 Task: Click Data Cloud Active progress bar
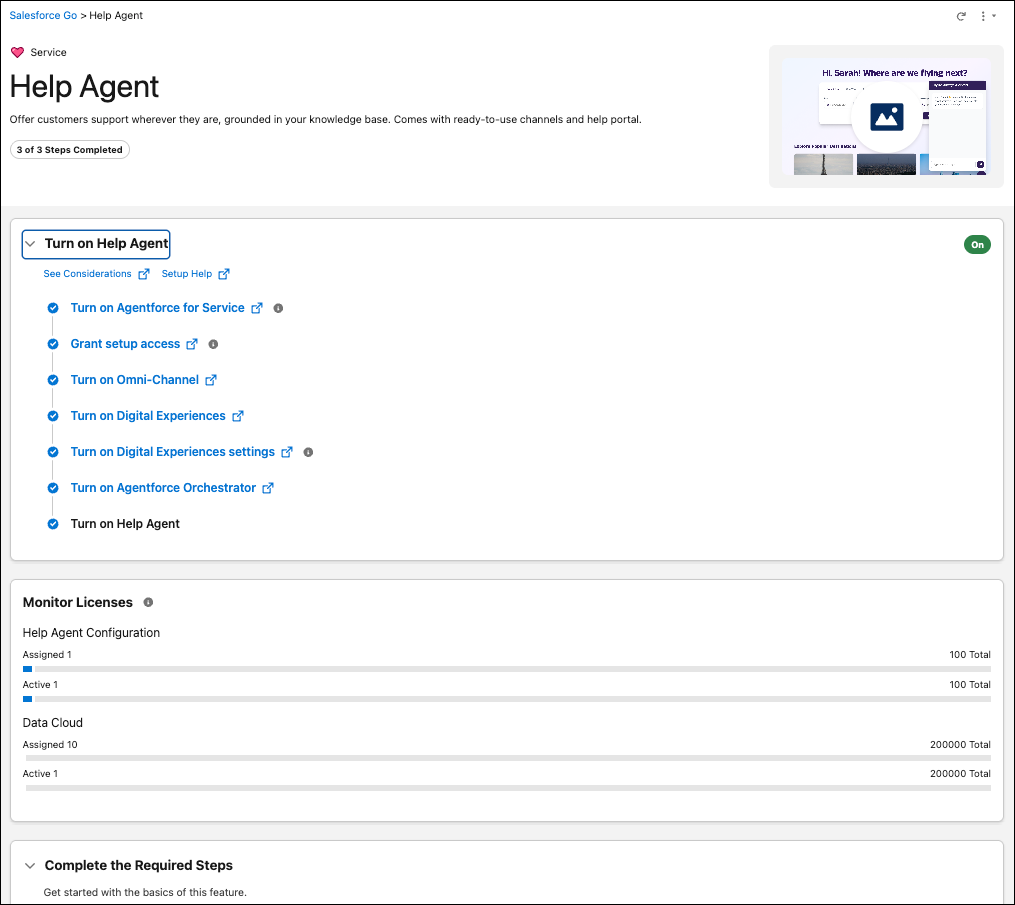[507, 788]
